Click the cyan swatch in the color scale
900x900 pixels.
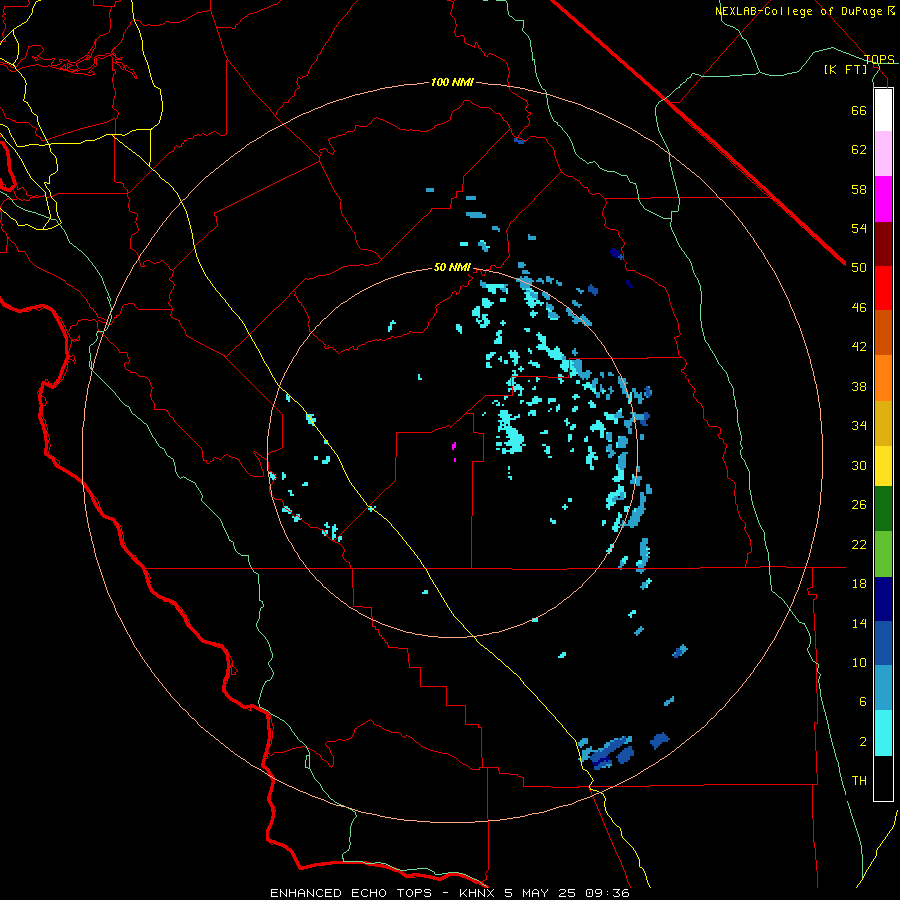tap(883, 733)
